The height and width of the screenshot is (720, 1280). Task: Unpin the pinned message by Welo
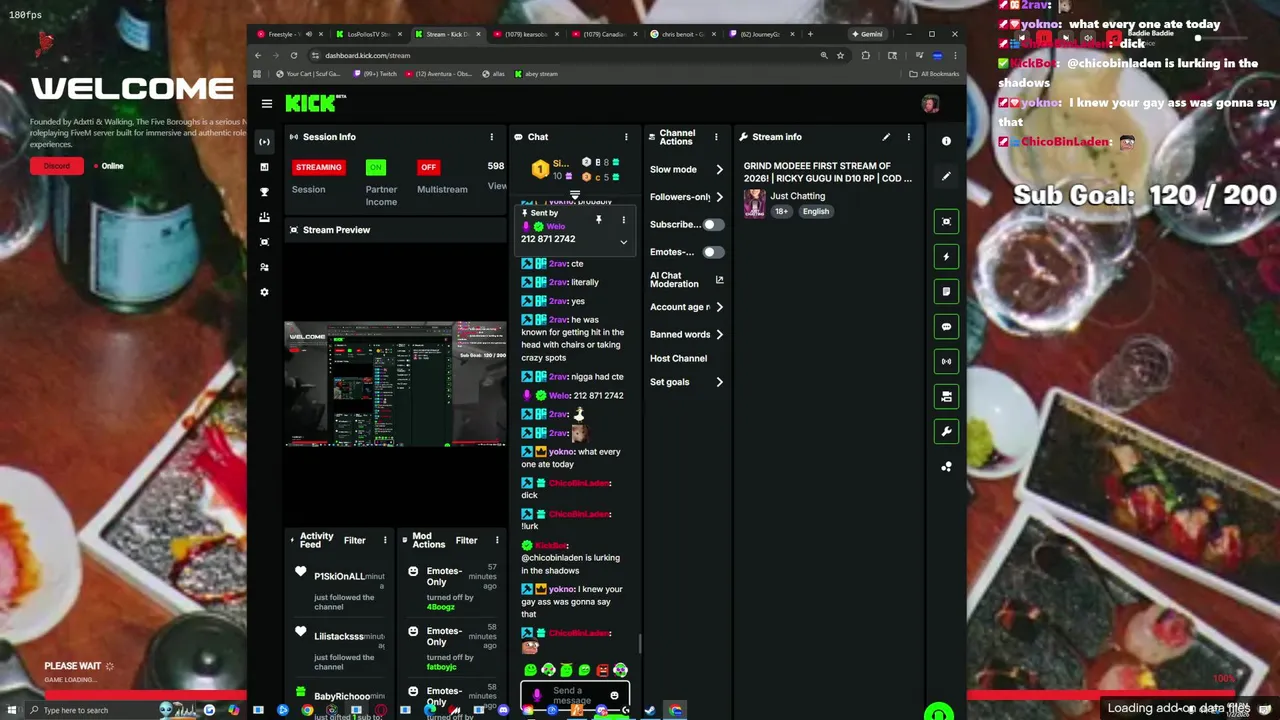598,219
